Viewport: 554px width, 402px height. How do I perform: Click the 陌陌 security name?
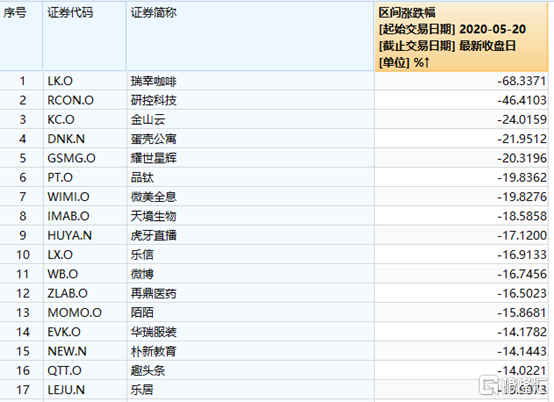point(142,313)
